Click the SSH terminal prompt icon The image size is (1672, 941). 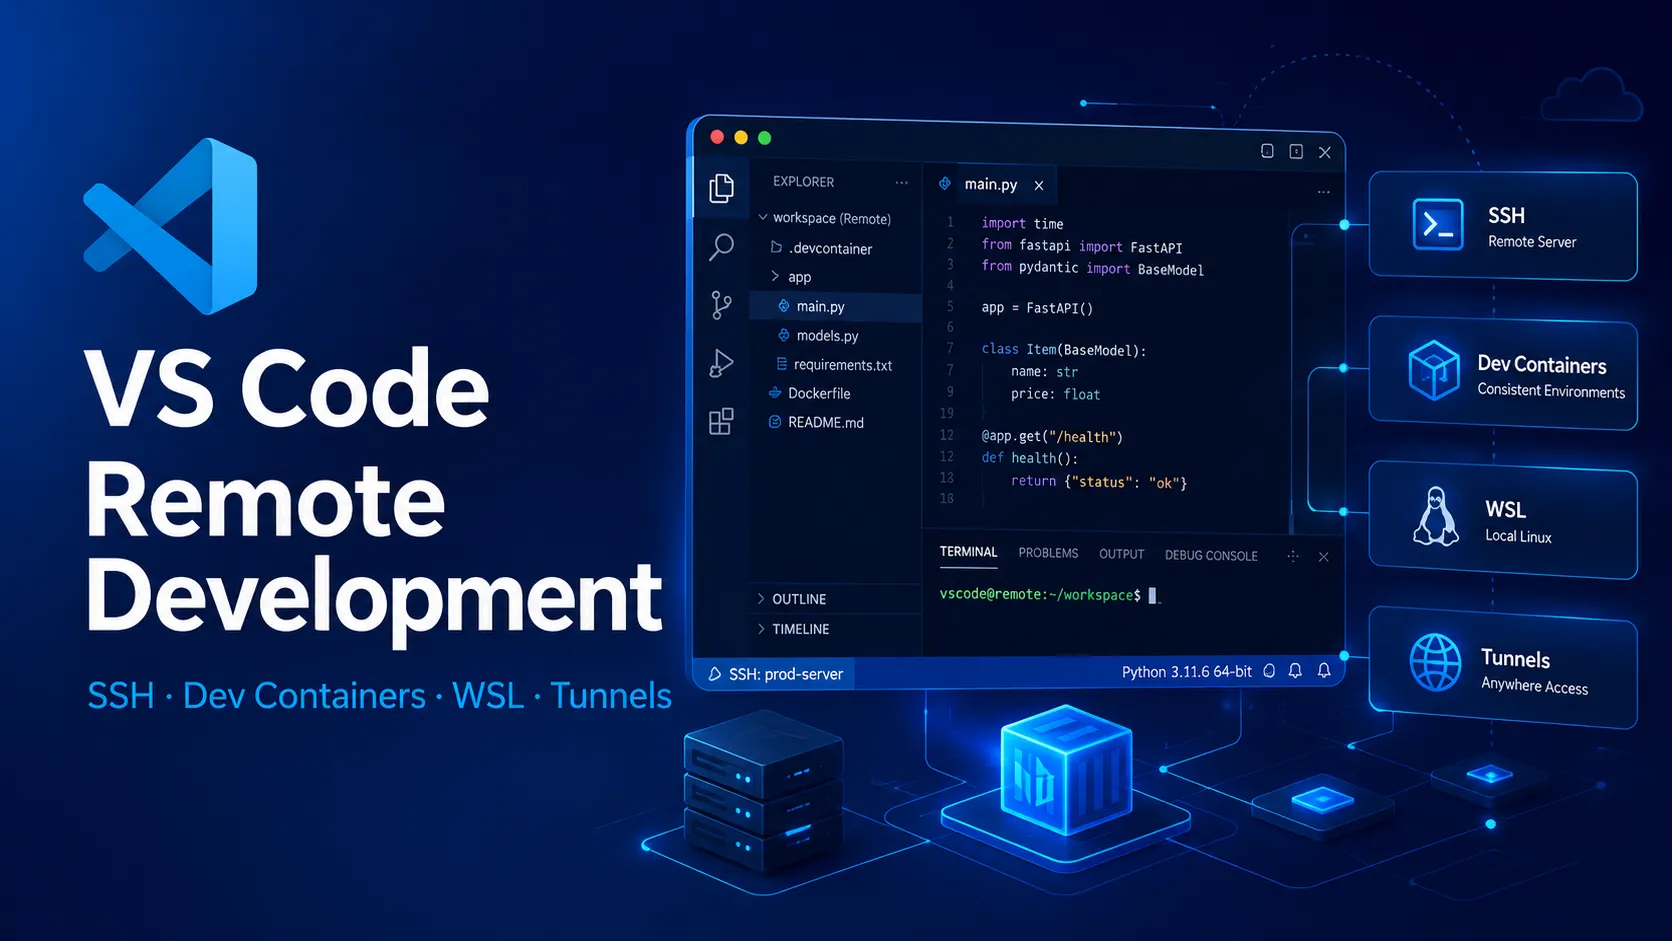(1438, 224)
